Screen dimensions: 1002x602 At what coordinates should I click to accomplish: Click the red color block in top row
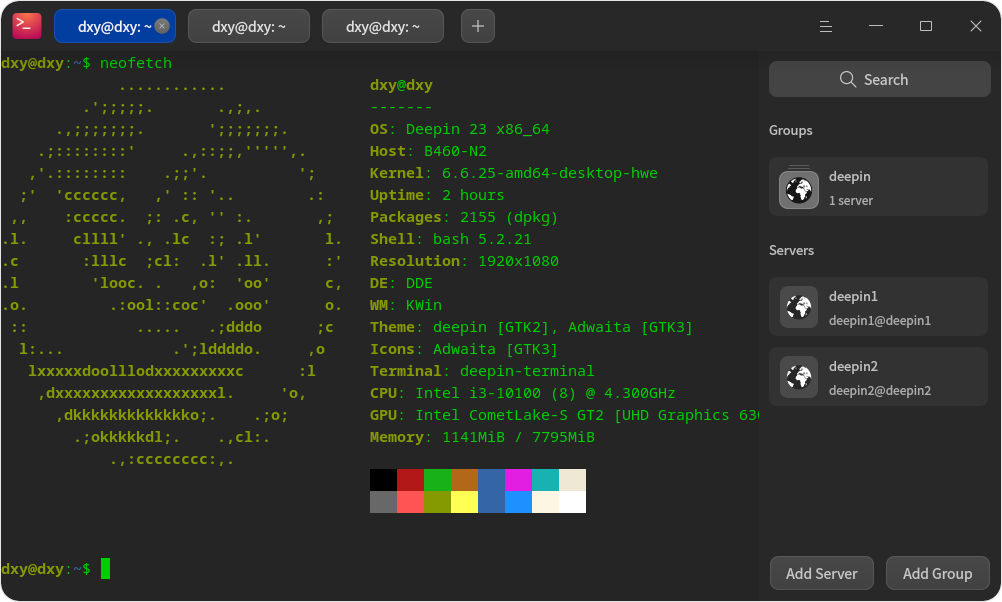(x=410, y=480)
